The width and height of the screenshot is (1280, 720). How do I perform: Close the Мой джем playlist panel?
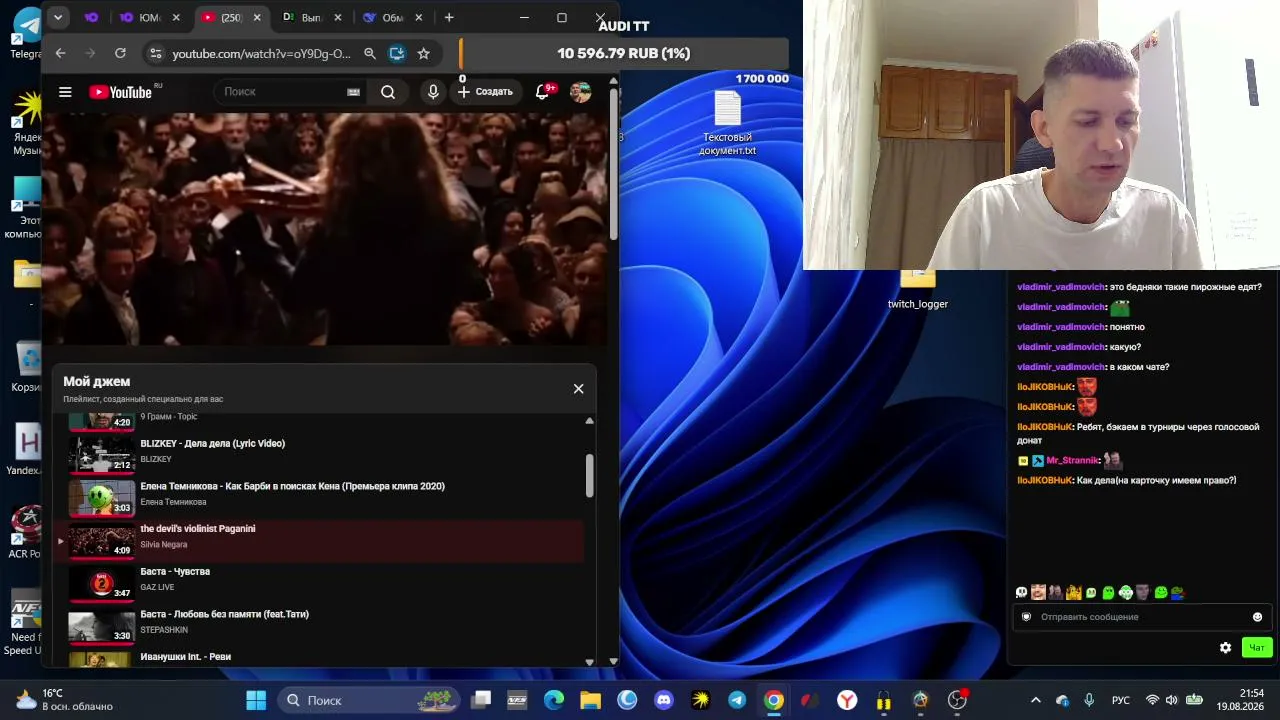[x=578, y=388]
